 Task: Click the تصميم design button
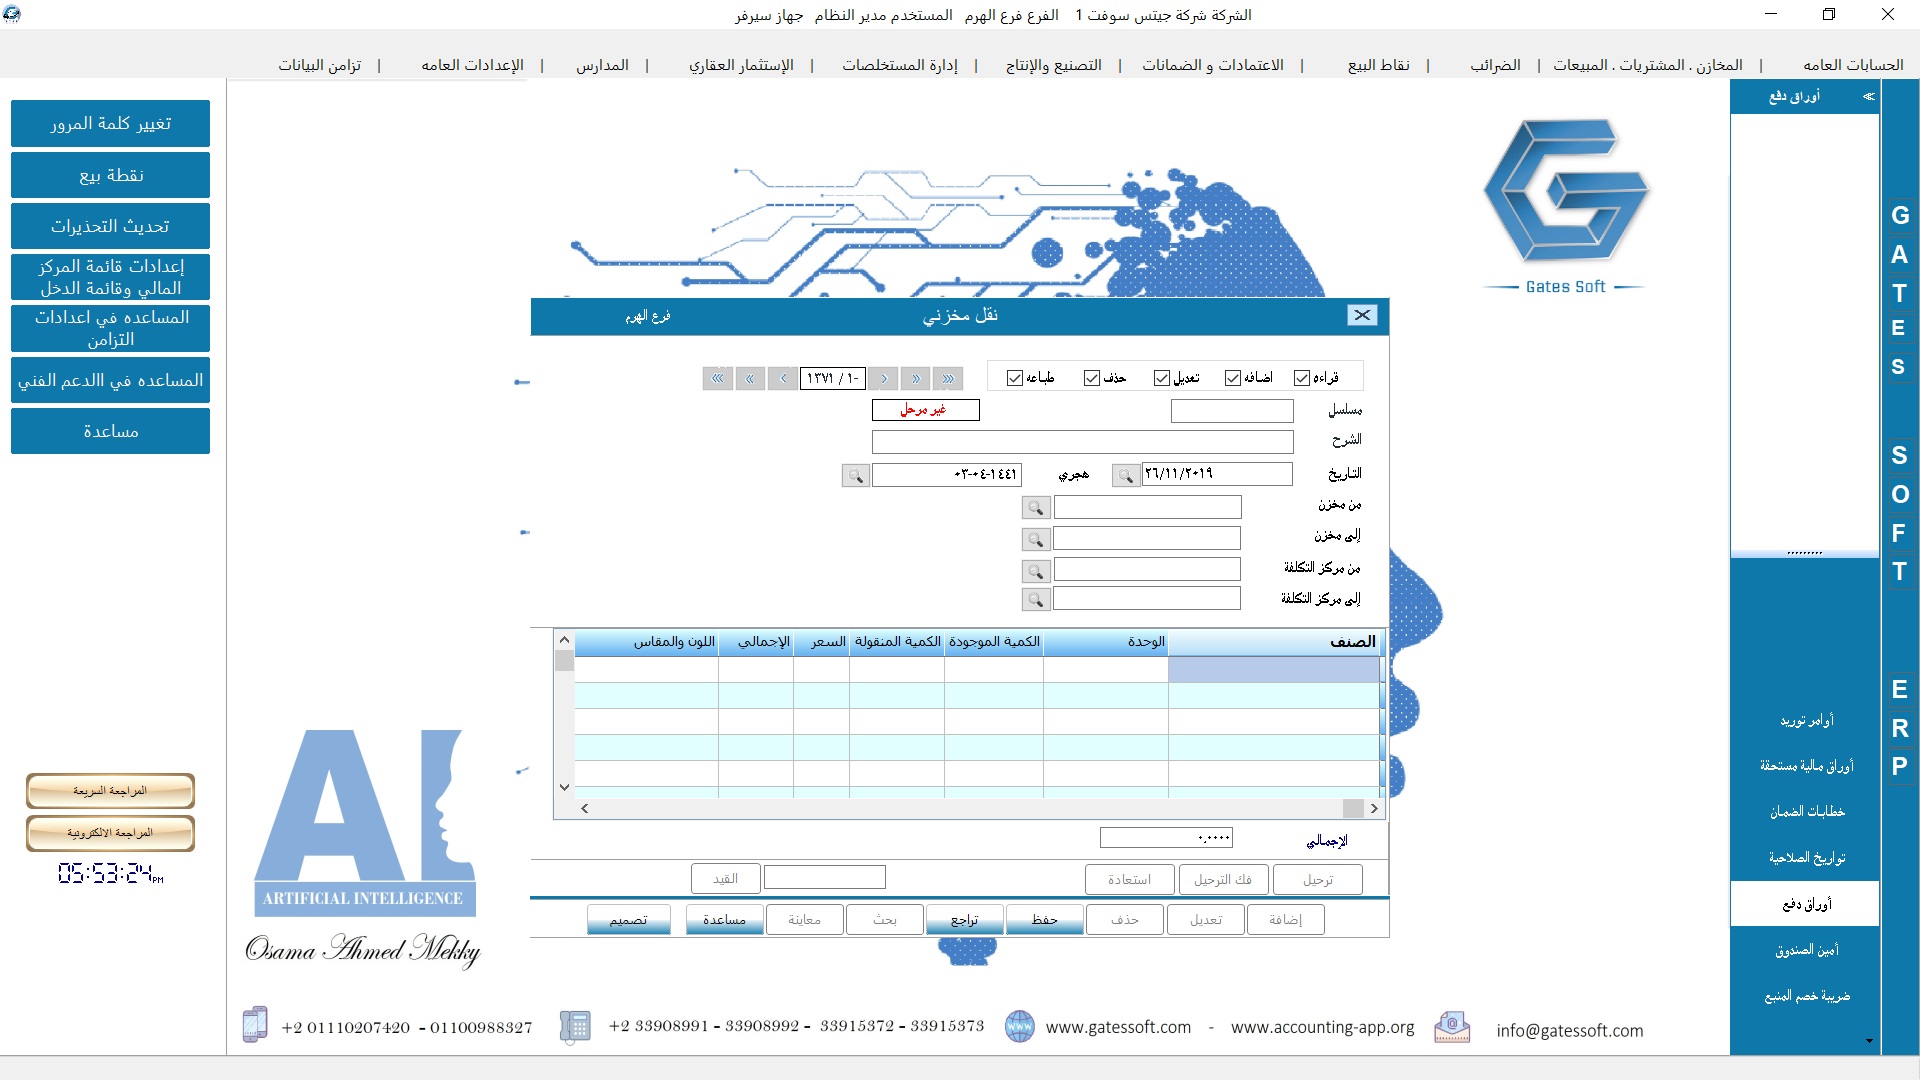tap(629, 920)
